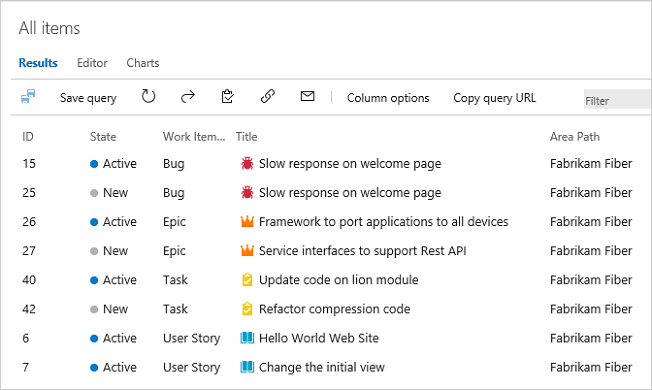Open 'Service interfaces to support Rest API'
The image size is (652, 390).
pyautogui.click(x=362, y=251)
